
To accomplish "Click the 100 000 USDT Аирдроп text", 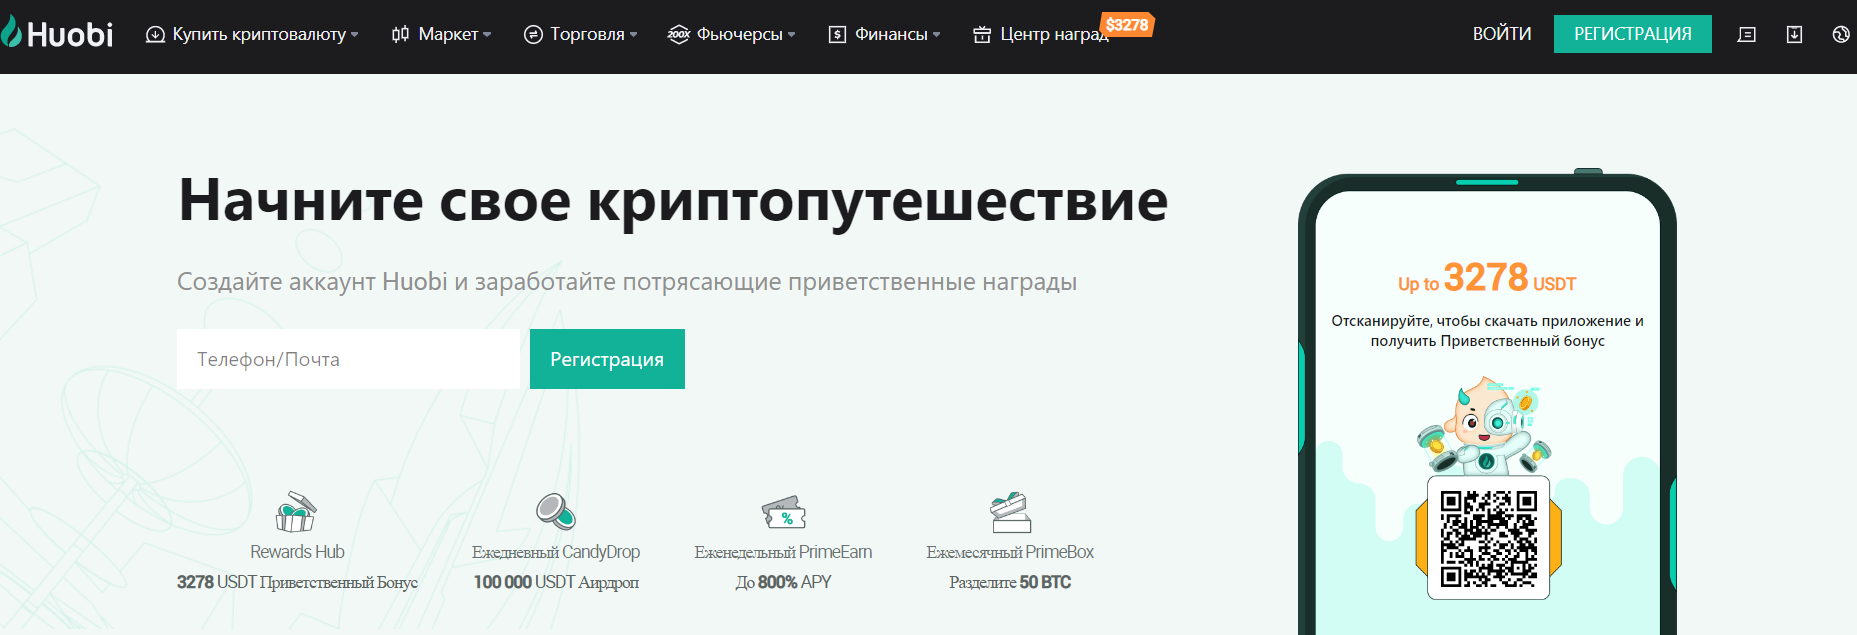I will [556, 582].
